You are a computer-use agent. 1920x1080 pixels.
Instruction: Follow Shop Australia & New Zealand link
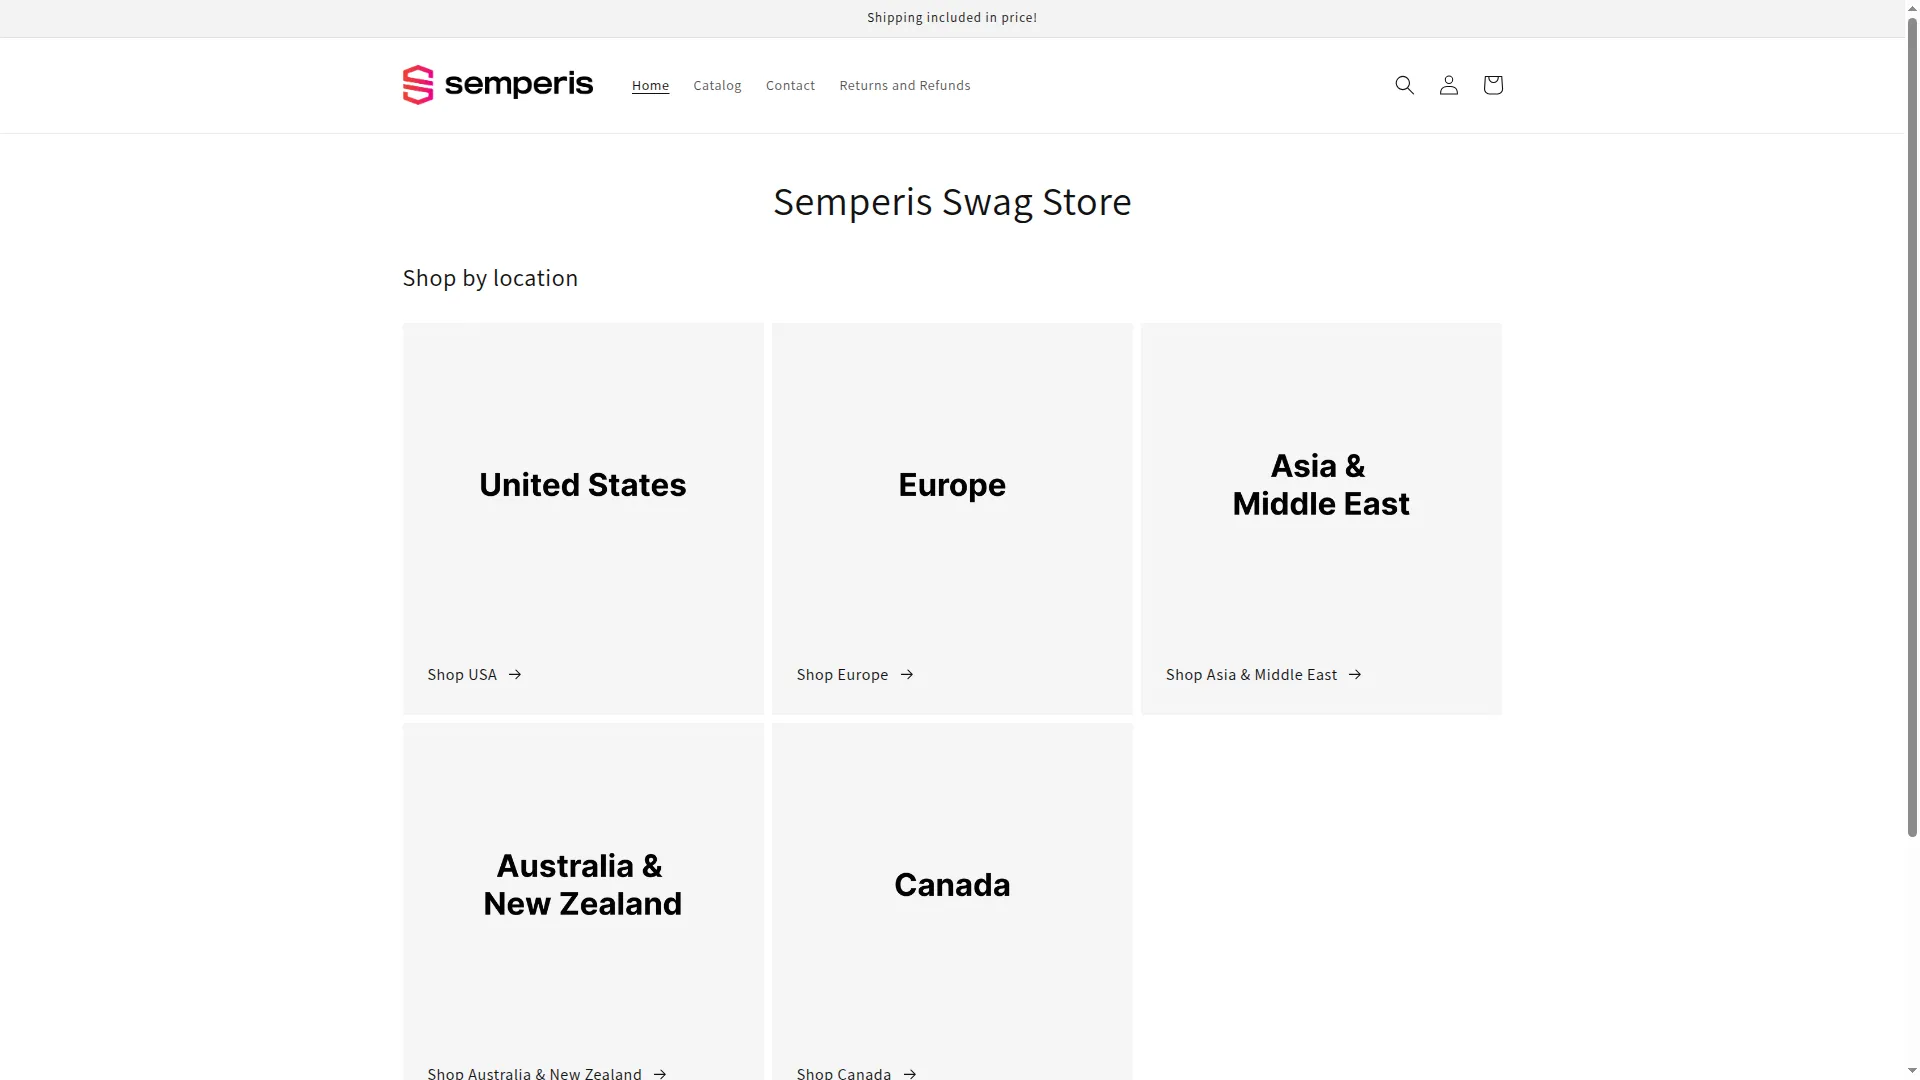547,1072
